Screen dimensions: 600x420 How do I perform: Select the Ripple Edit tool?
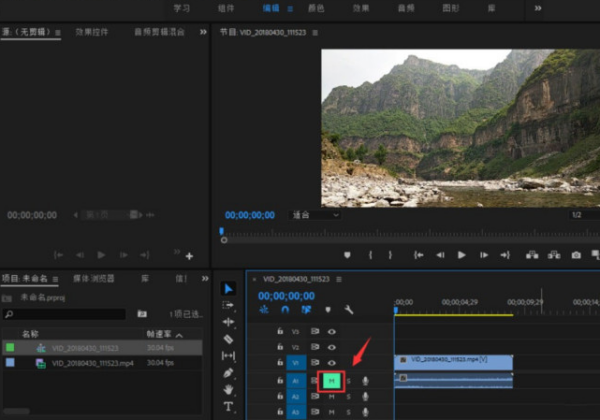coord(228,322)
